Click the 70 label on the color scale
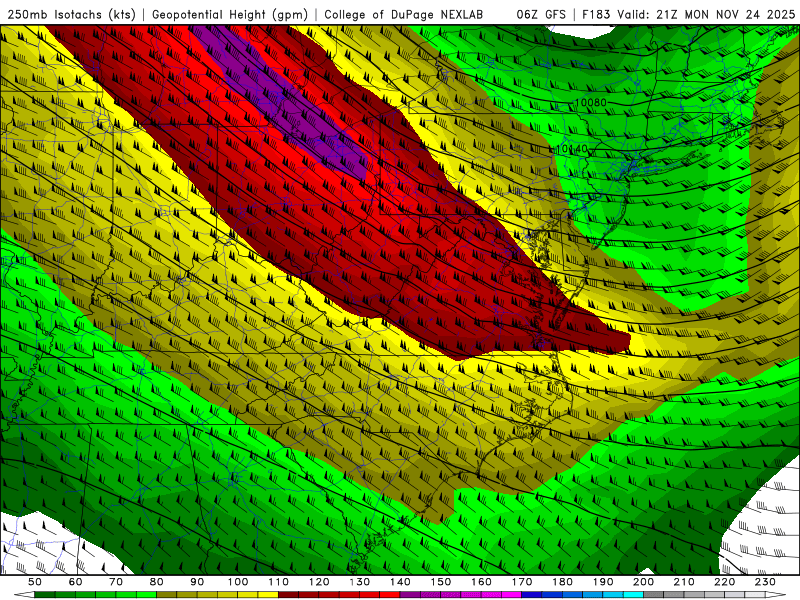 point(116,582)
